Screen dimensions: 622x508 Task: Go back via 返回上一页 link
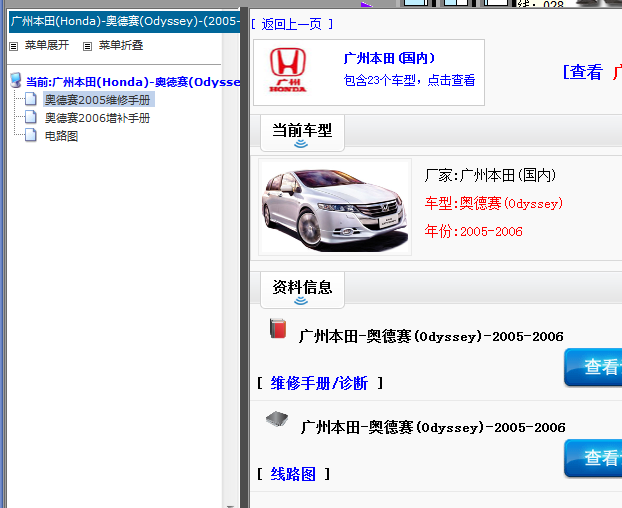coord(292,25)
